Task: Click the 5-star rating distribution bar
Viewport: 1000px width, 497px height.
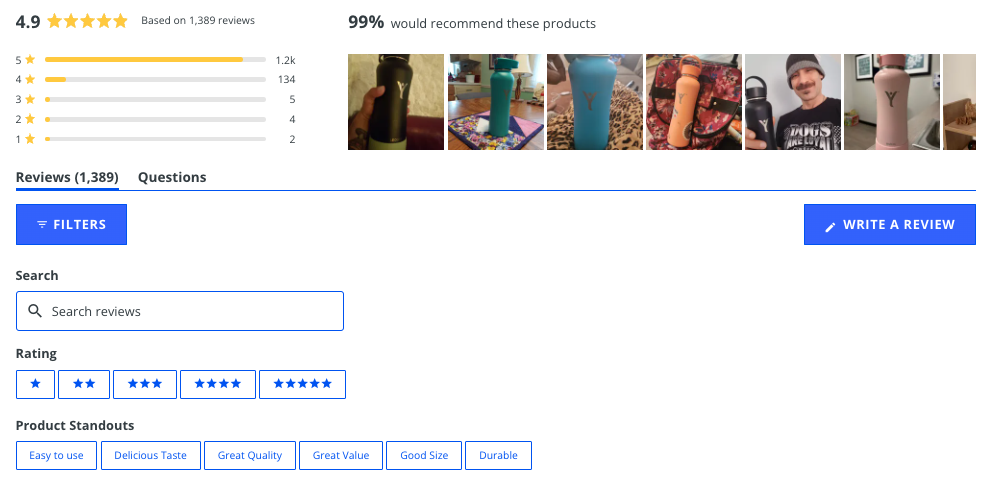Action: 155,60
